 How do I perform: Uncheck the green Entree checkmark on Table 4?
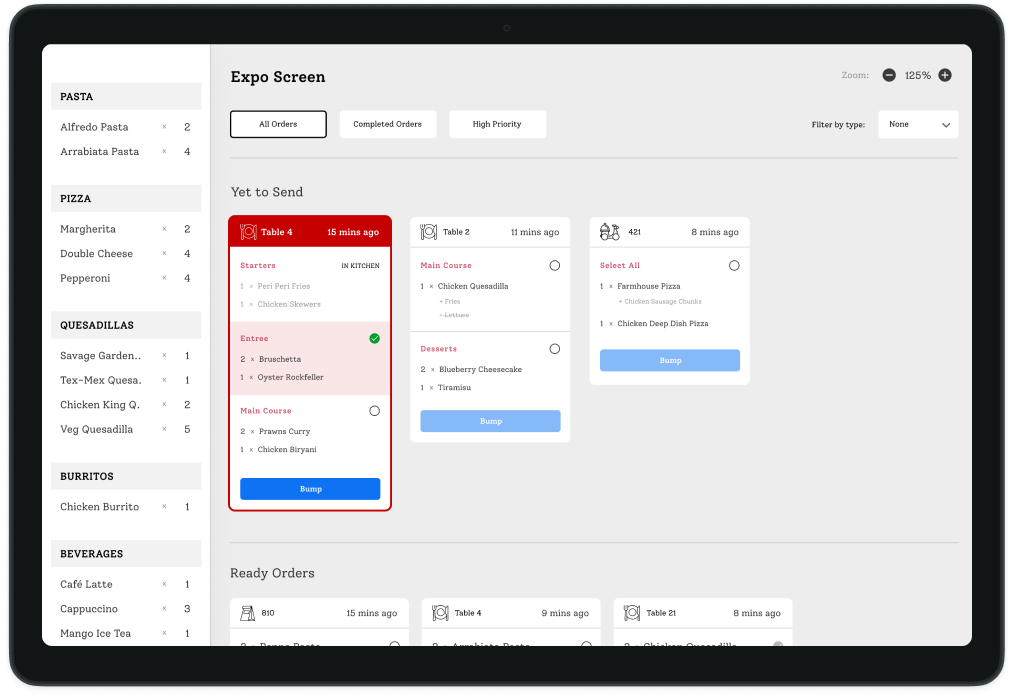coord(375,339)
